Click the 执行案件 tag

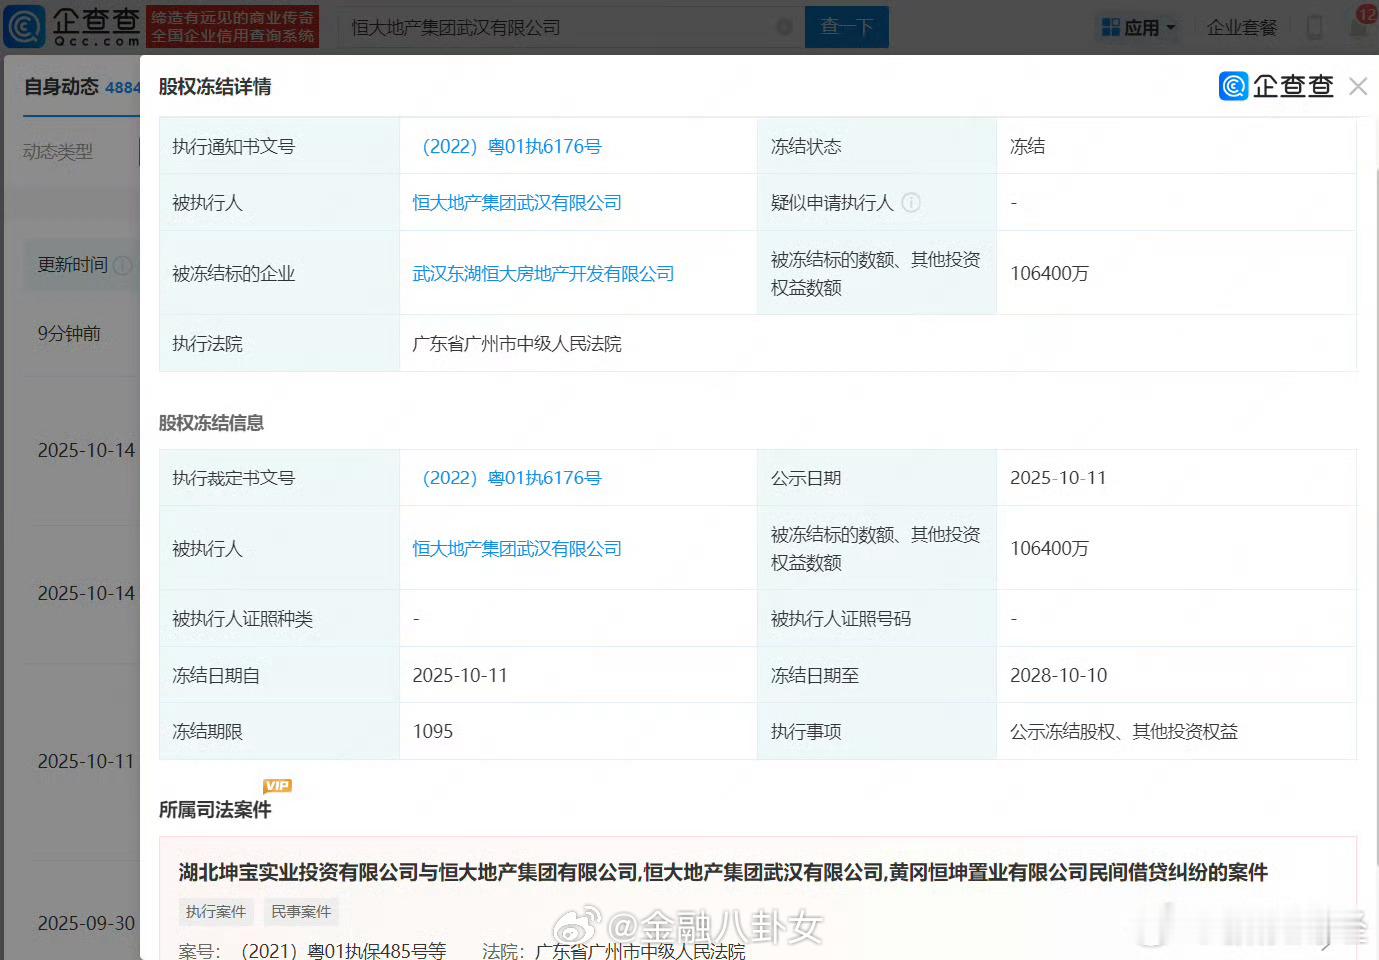coord(216,912)
